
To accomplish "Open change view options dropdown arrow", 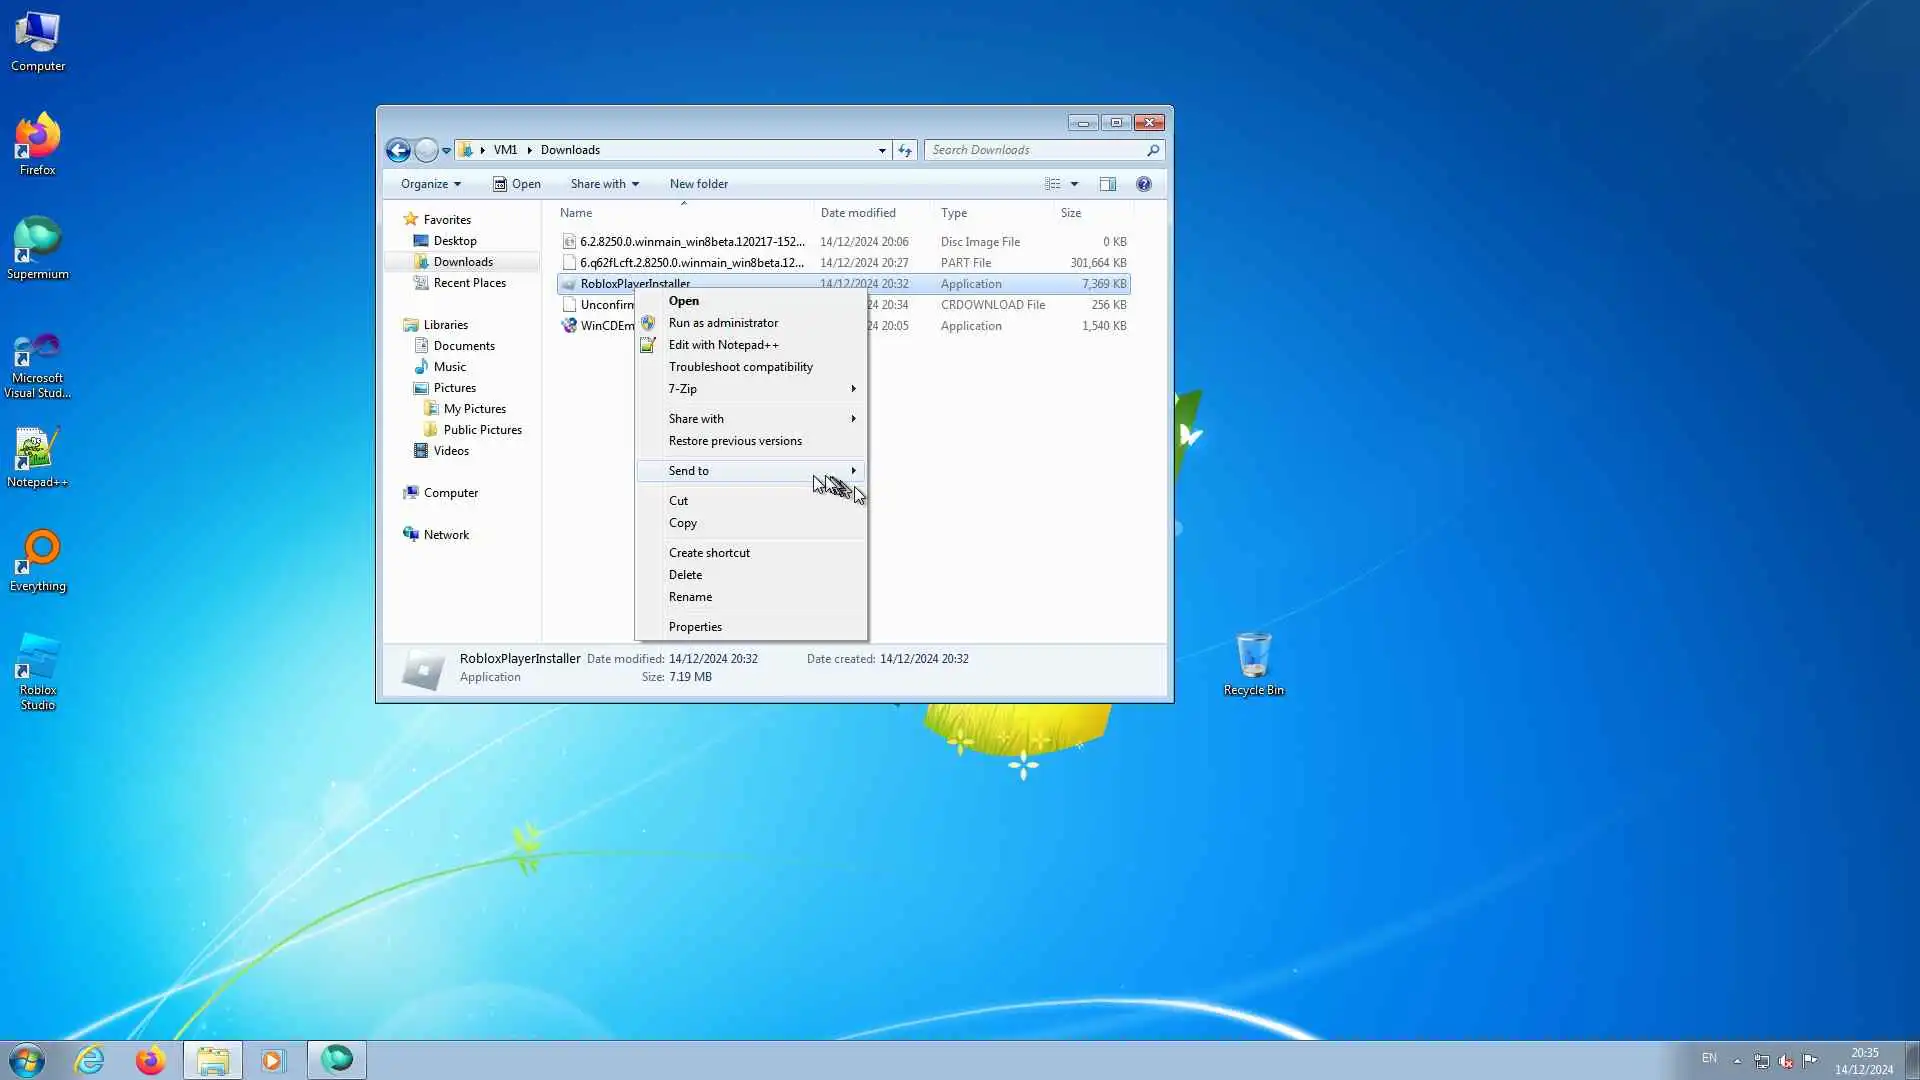I will (1074, 184).
